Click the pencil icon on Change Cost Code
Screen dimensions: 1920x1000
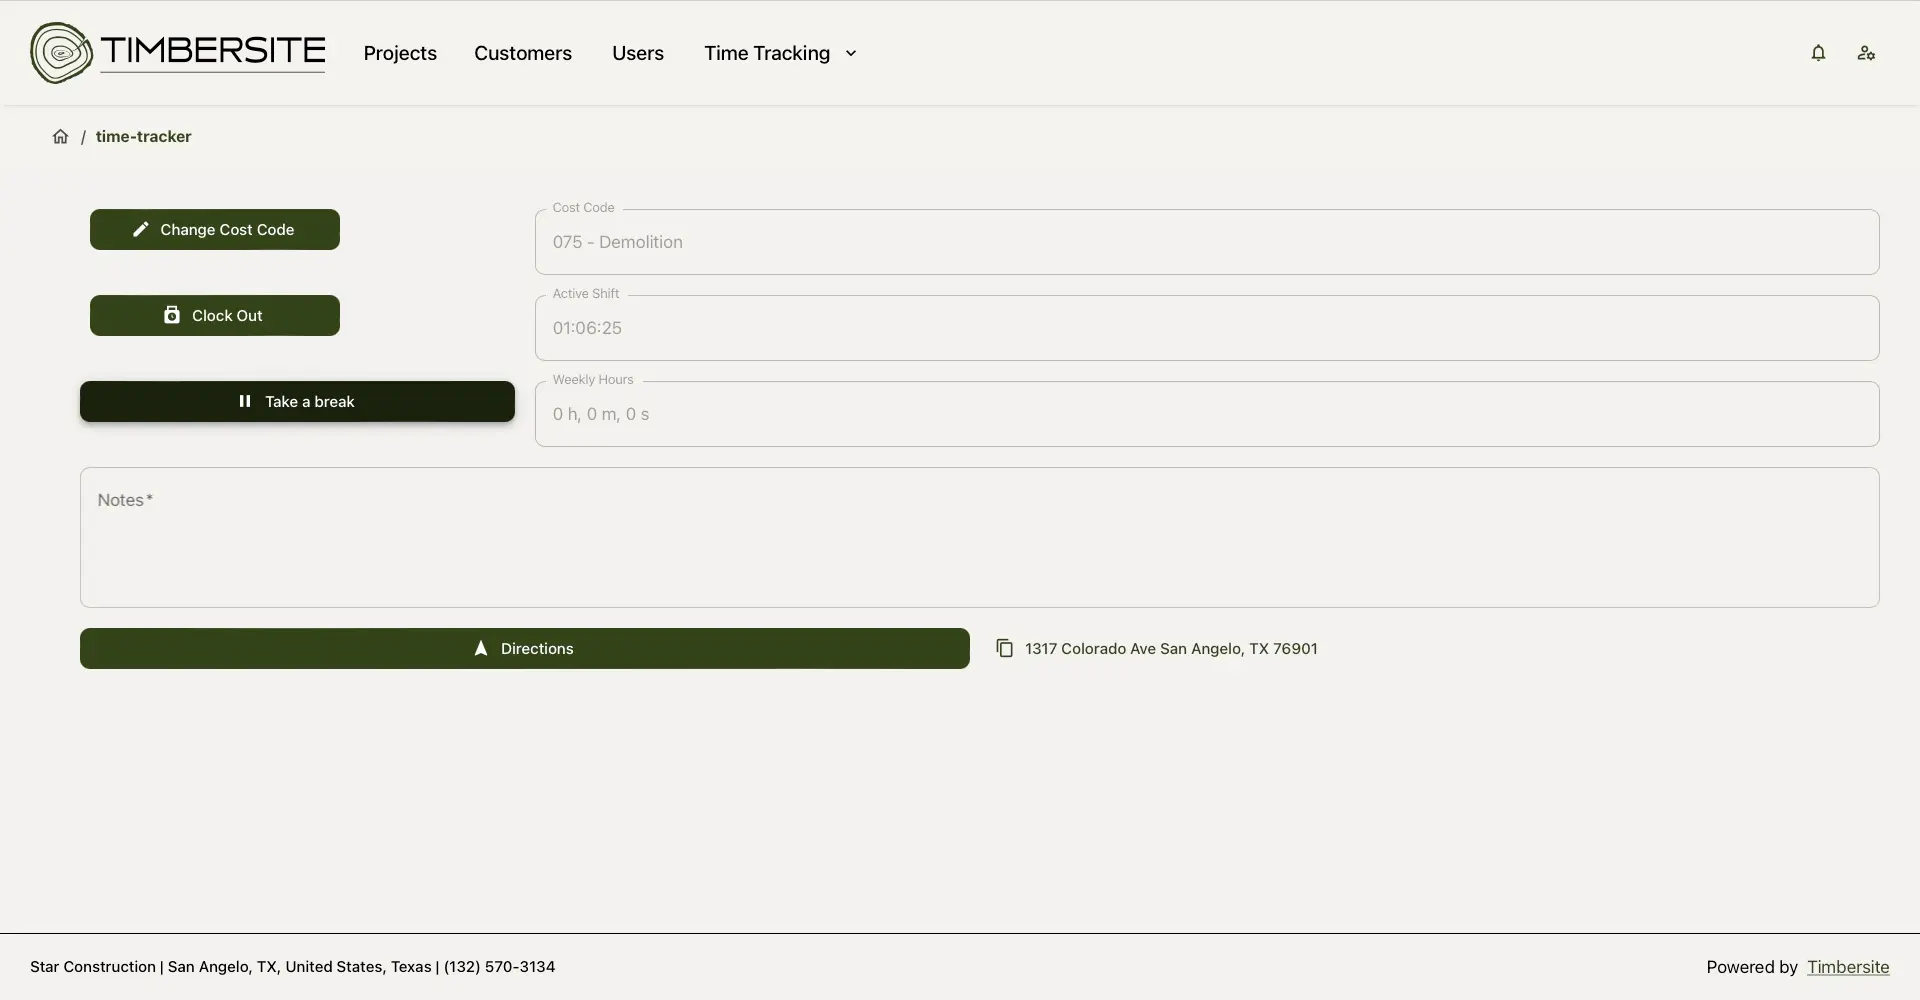click(141, 230)
